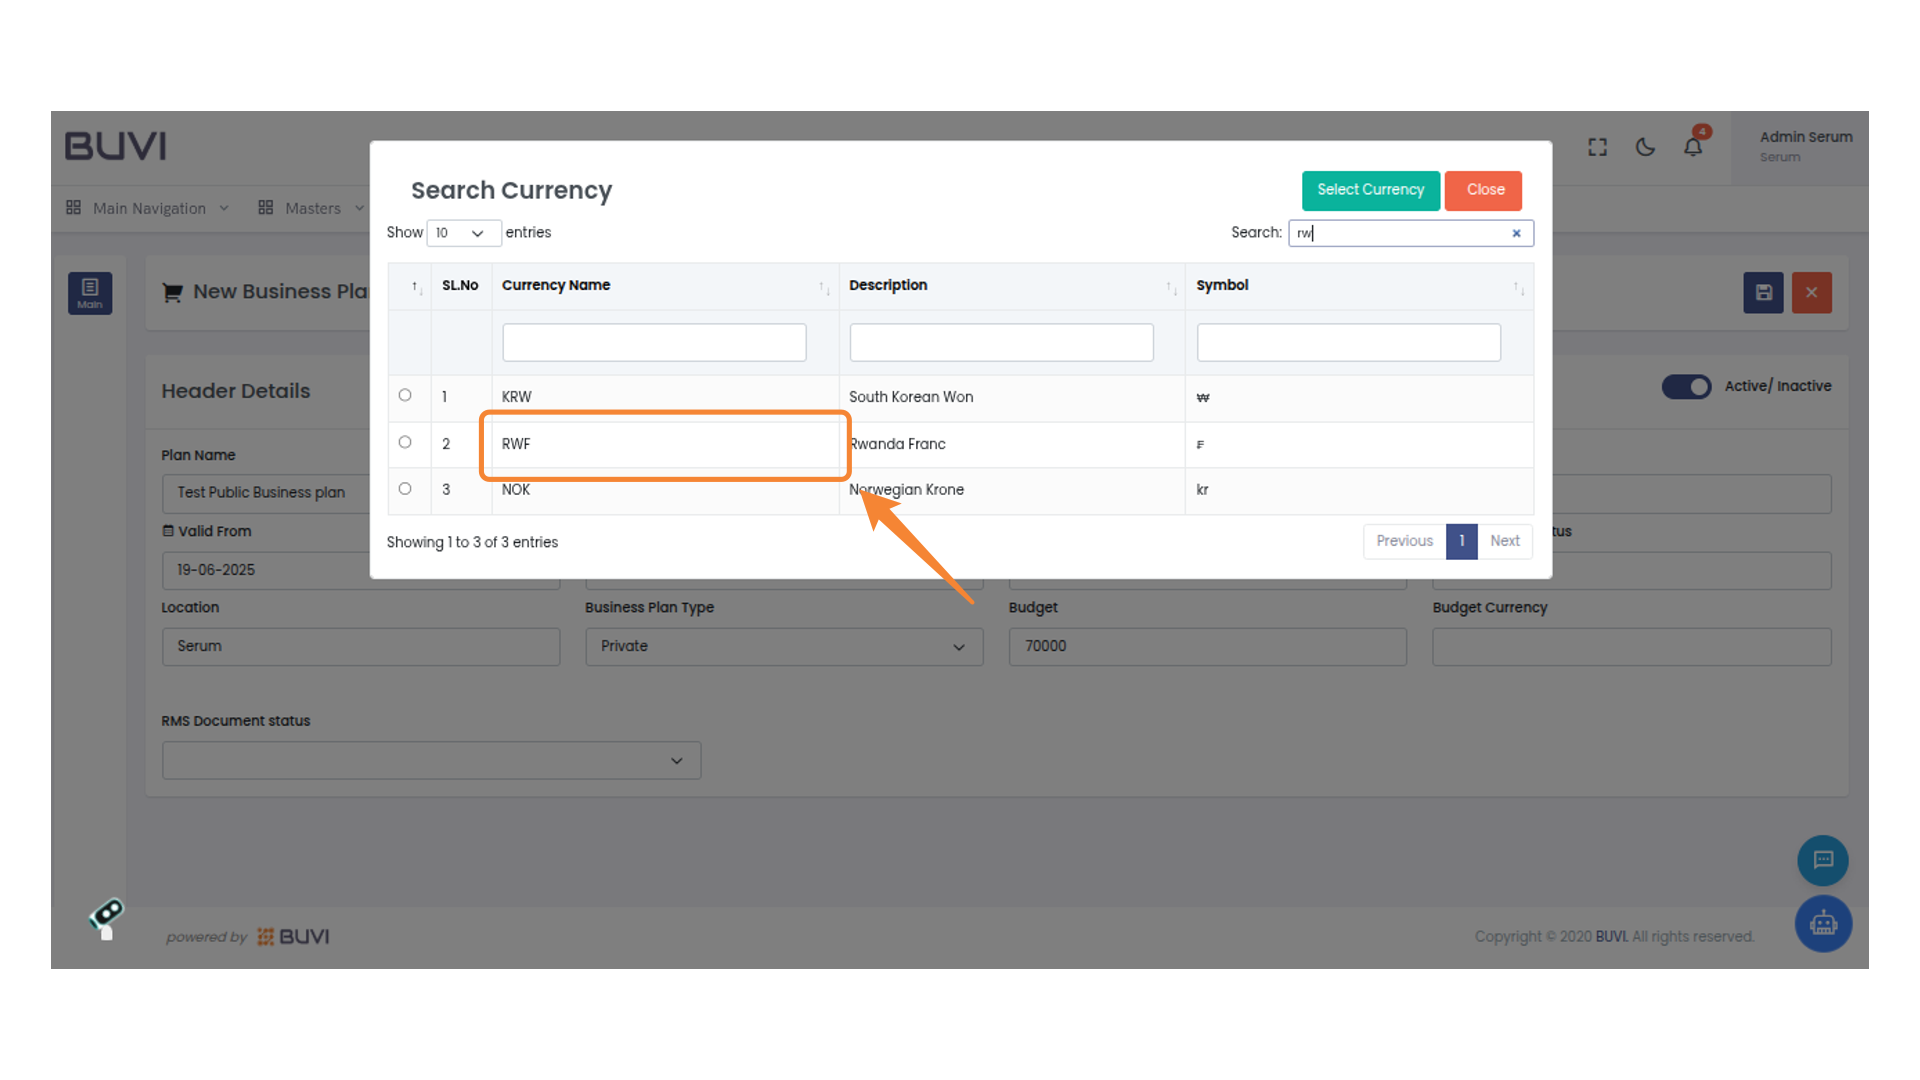
Task: Enter fullscreen using the expand icon
Action: (1597, 146)
